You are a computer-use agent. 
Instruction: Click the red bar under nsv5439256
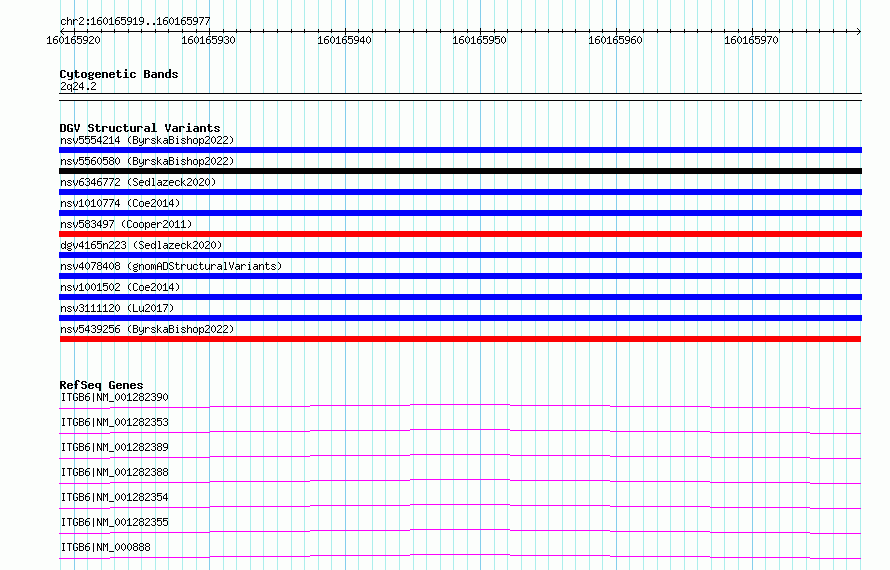point(460,339)
